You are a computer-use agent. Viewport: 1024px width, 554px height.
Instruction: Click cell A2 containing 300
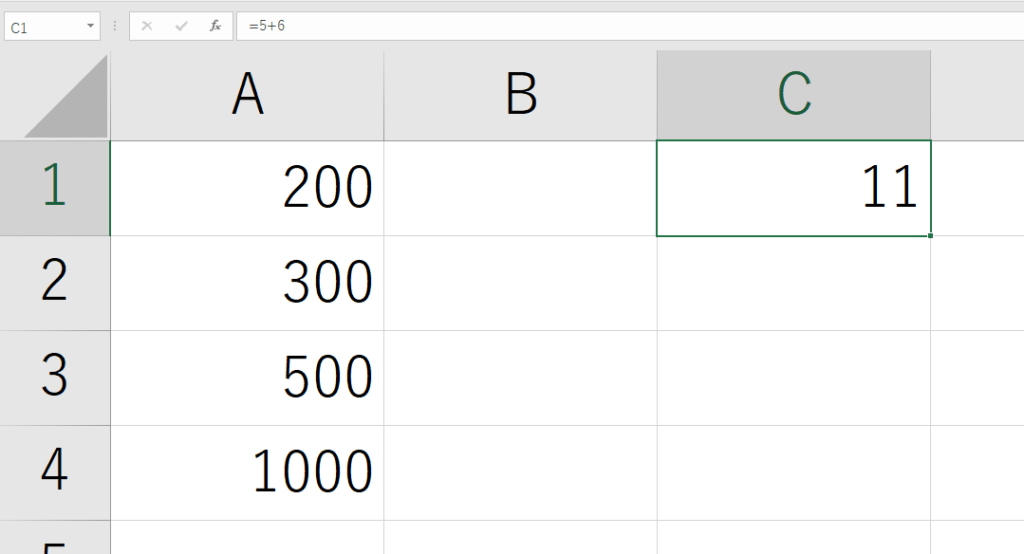pyautogui.click(x=247, y=283)
